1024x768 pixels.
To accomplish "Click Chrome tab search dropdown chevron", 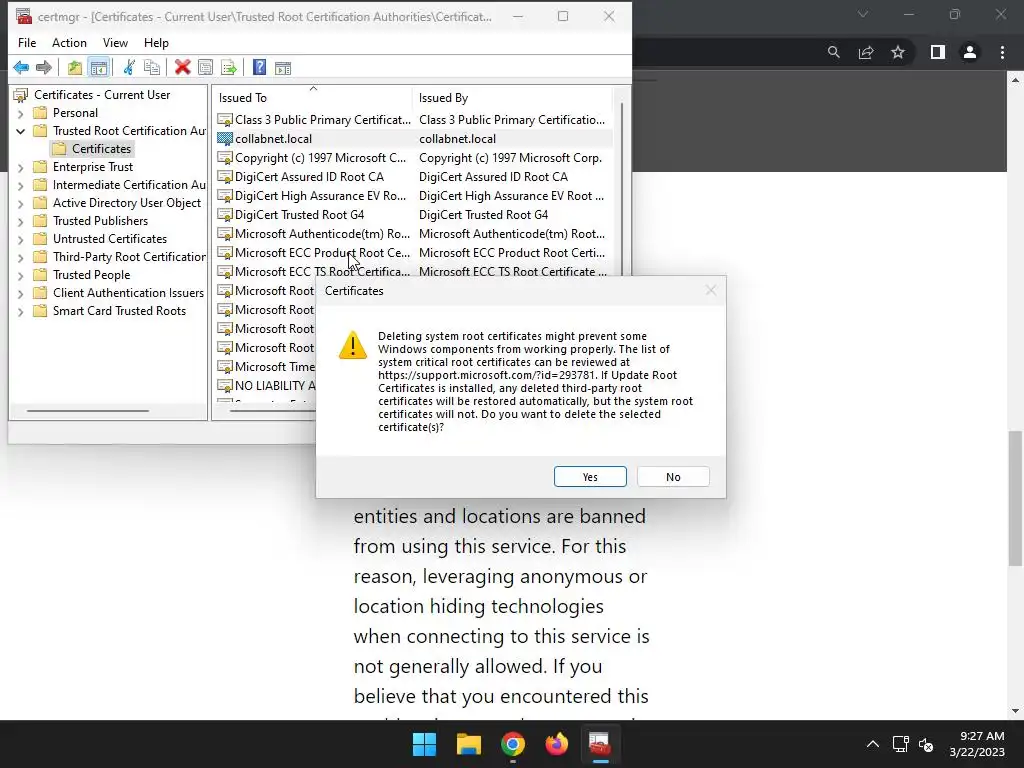I will coord(863,14).
